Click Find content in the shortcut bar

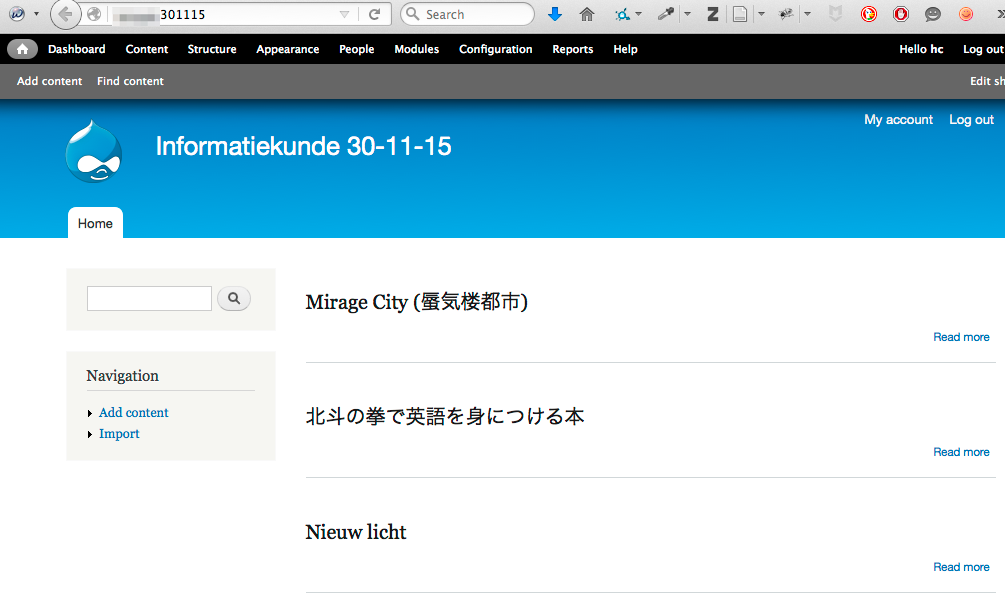coord(130,81)
